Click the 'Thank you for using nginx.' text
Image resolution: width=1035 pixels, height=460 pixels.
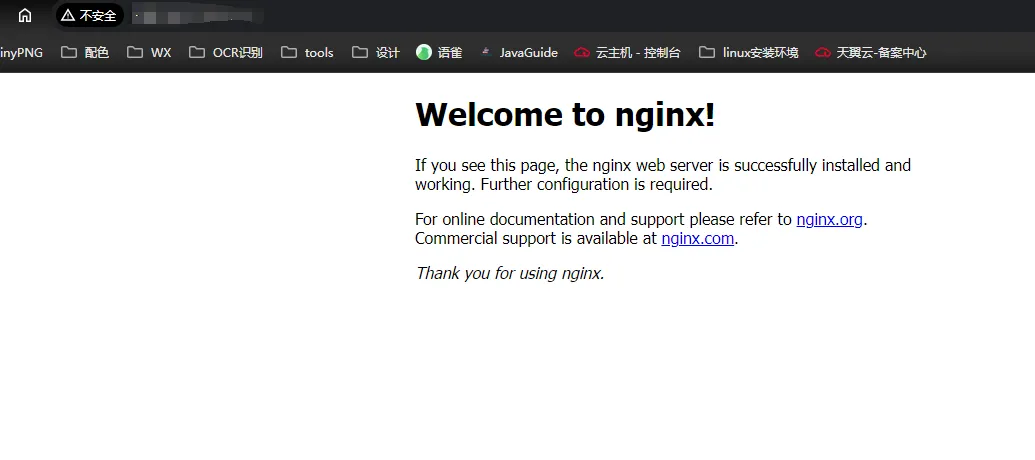pos(510,273)
